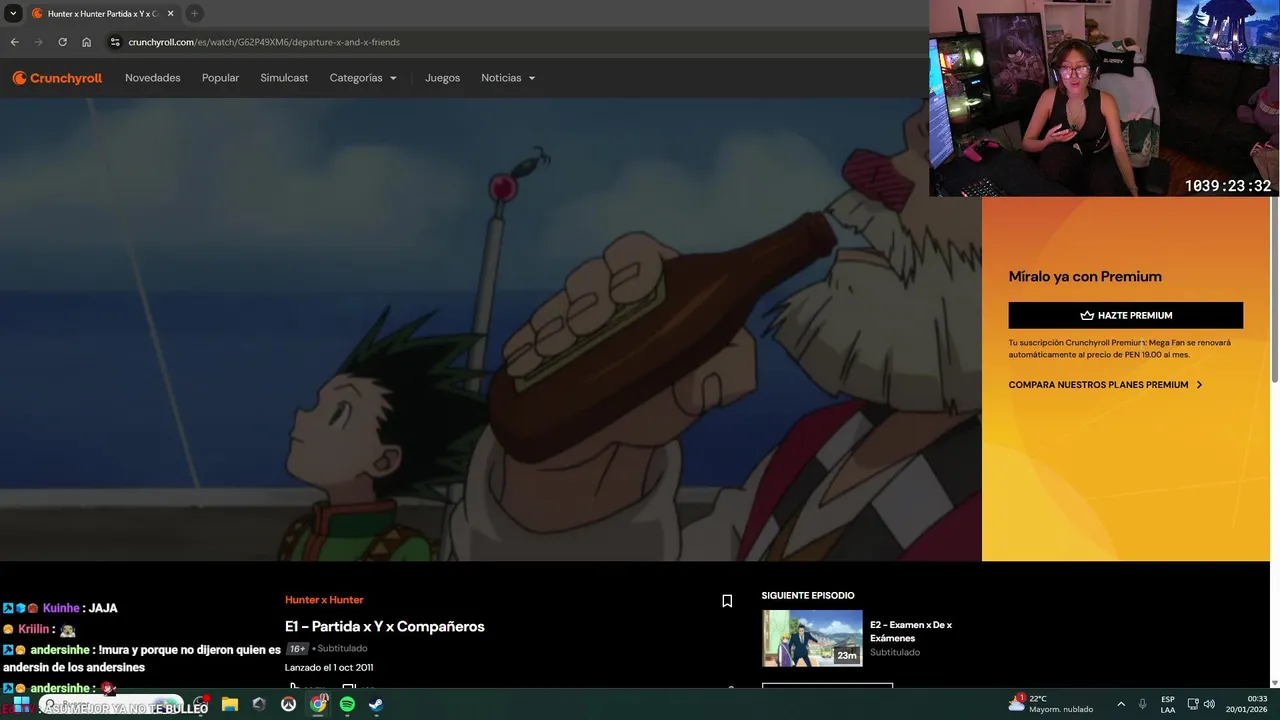Open the volume speaker tray icon
1280x720 pixels.
[1209, 704]
